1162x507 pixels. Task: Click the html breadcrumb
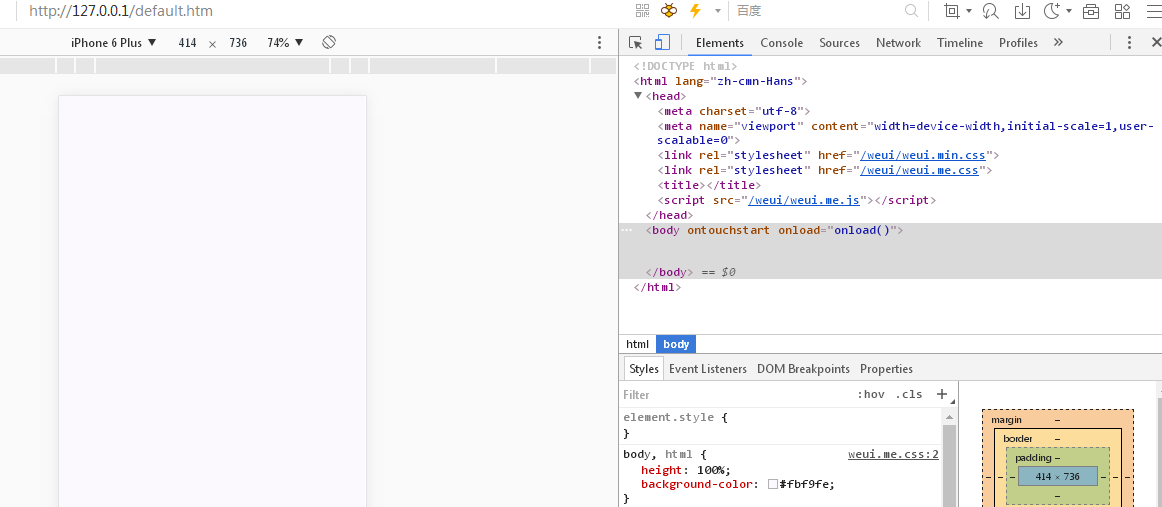637,344
